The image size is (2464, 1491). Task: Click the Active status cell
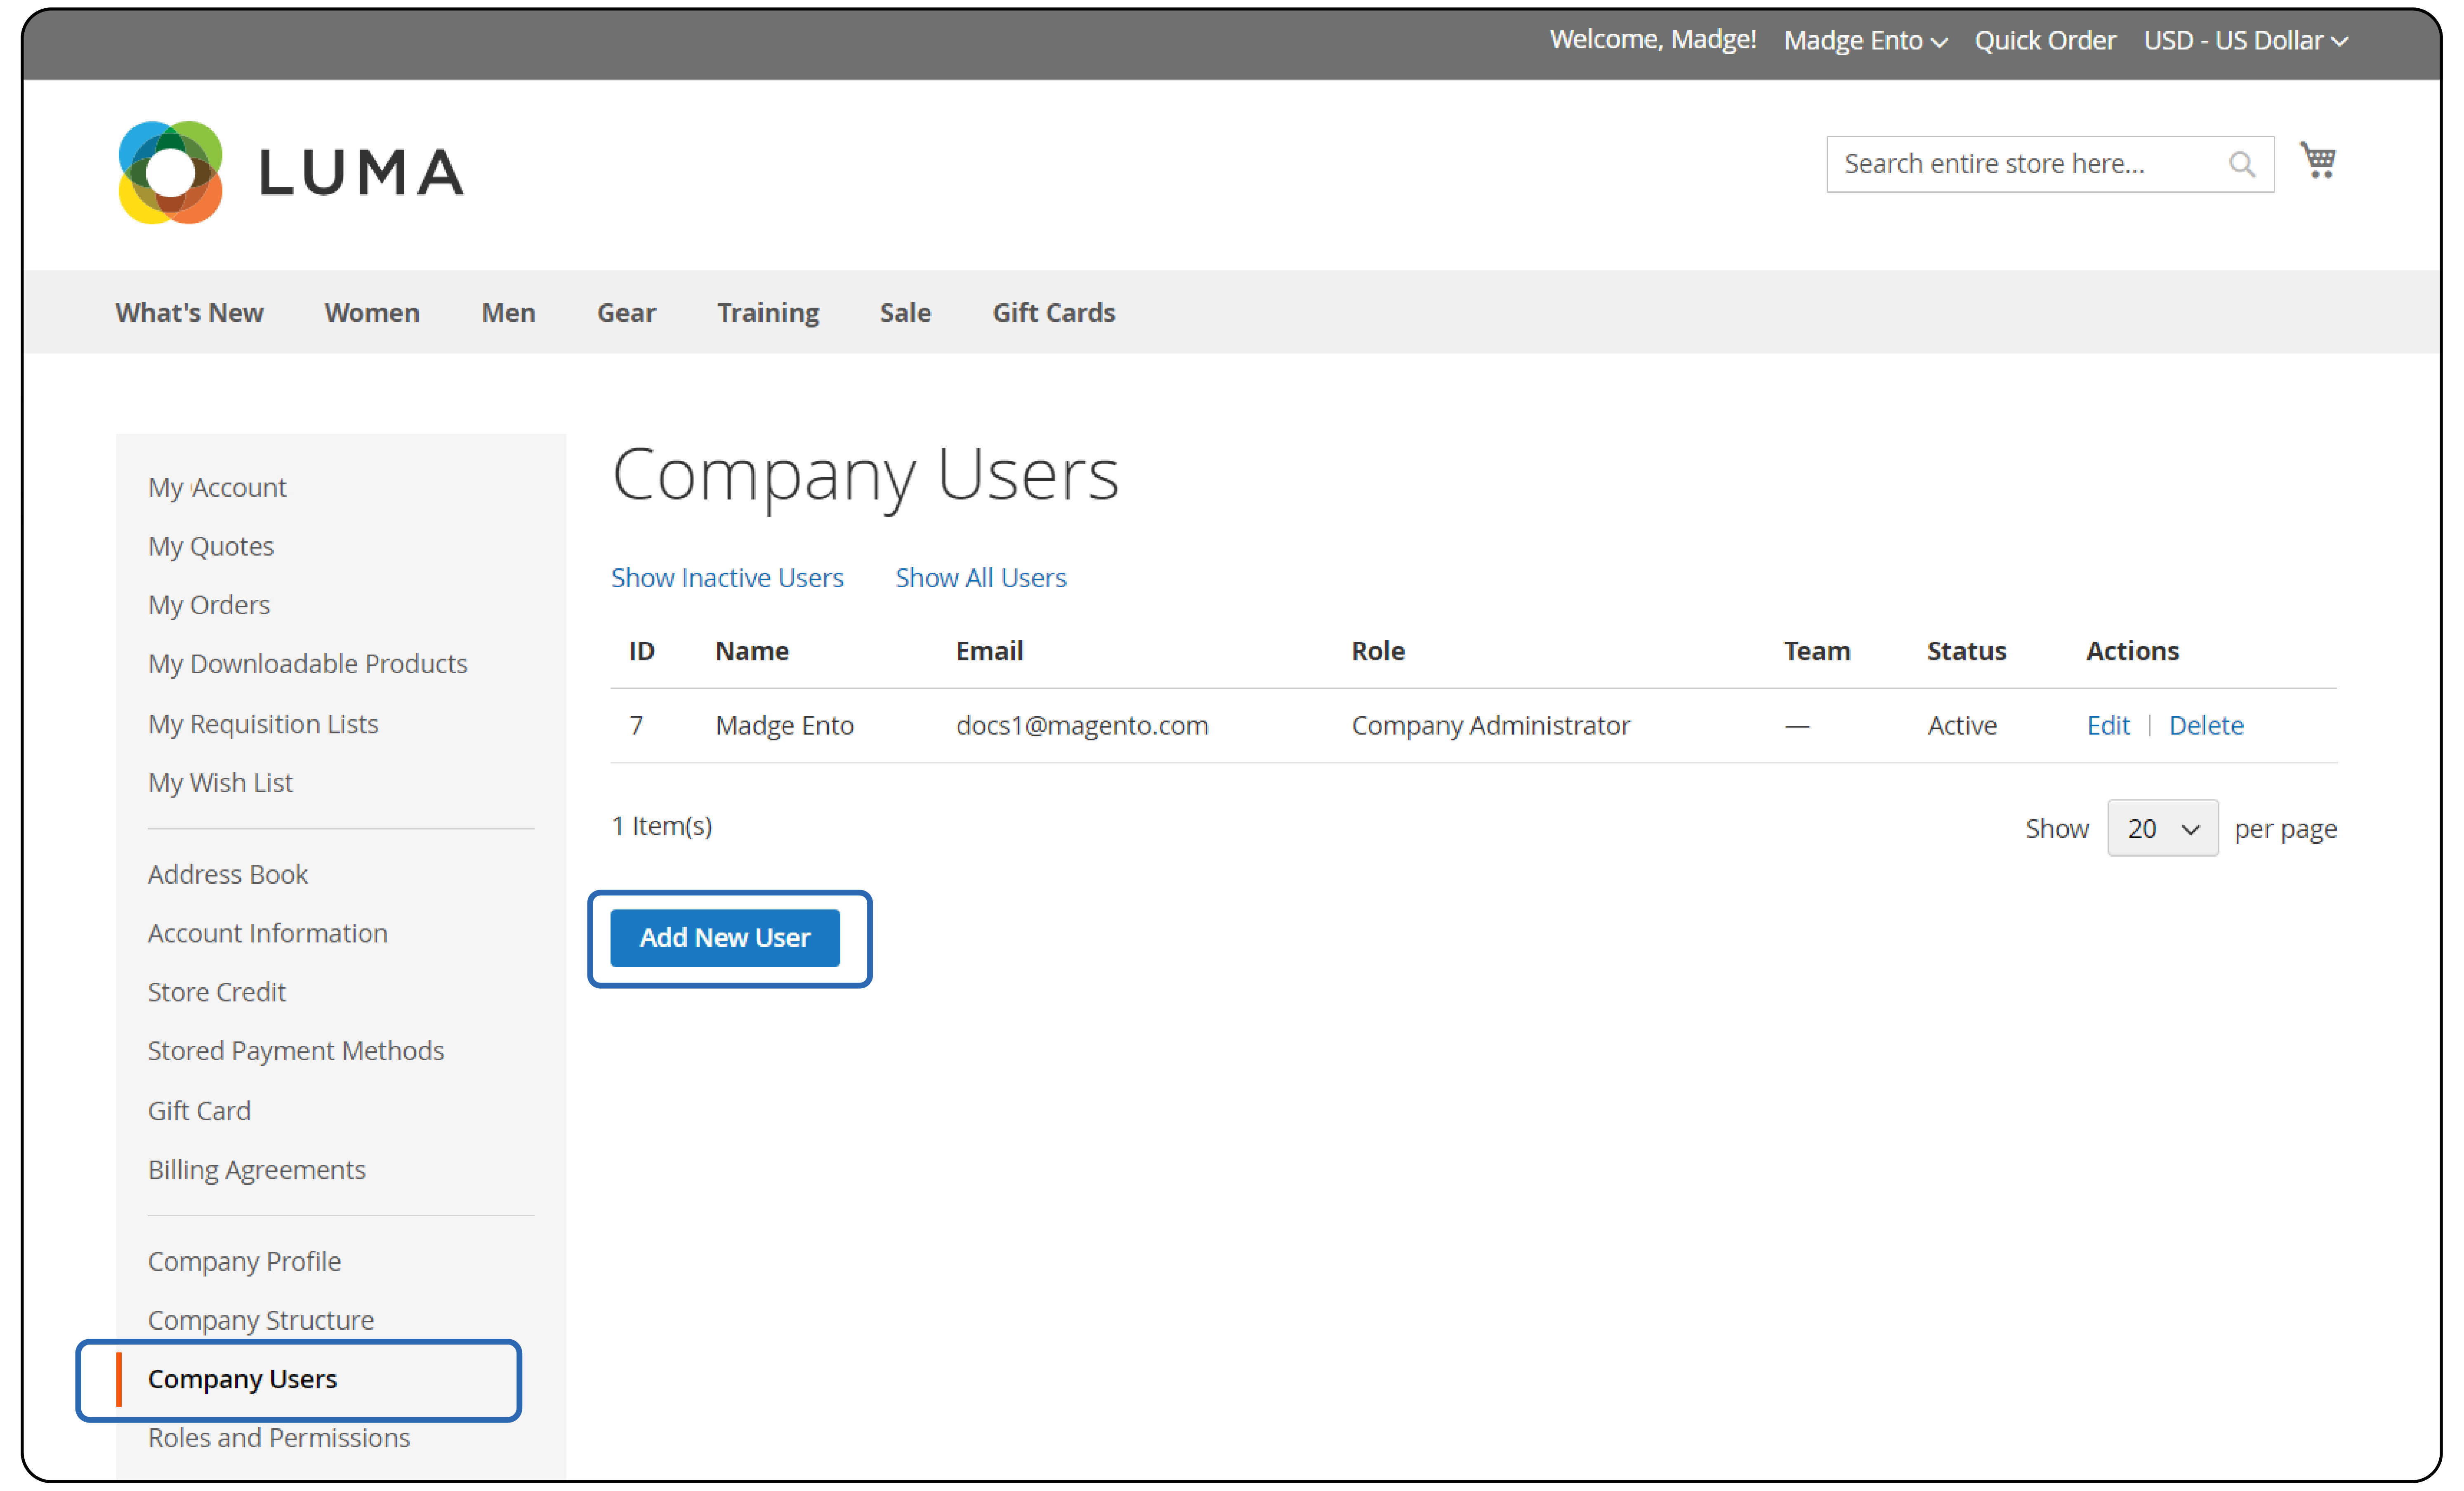(x=1962, y=725)
